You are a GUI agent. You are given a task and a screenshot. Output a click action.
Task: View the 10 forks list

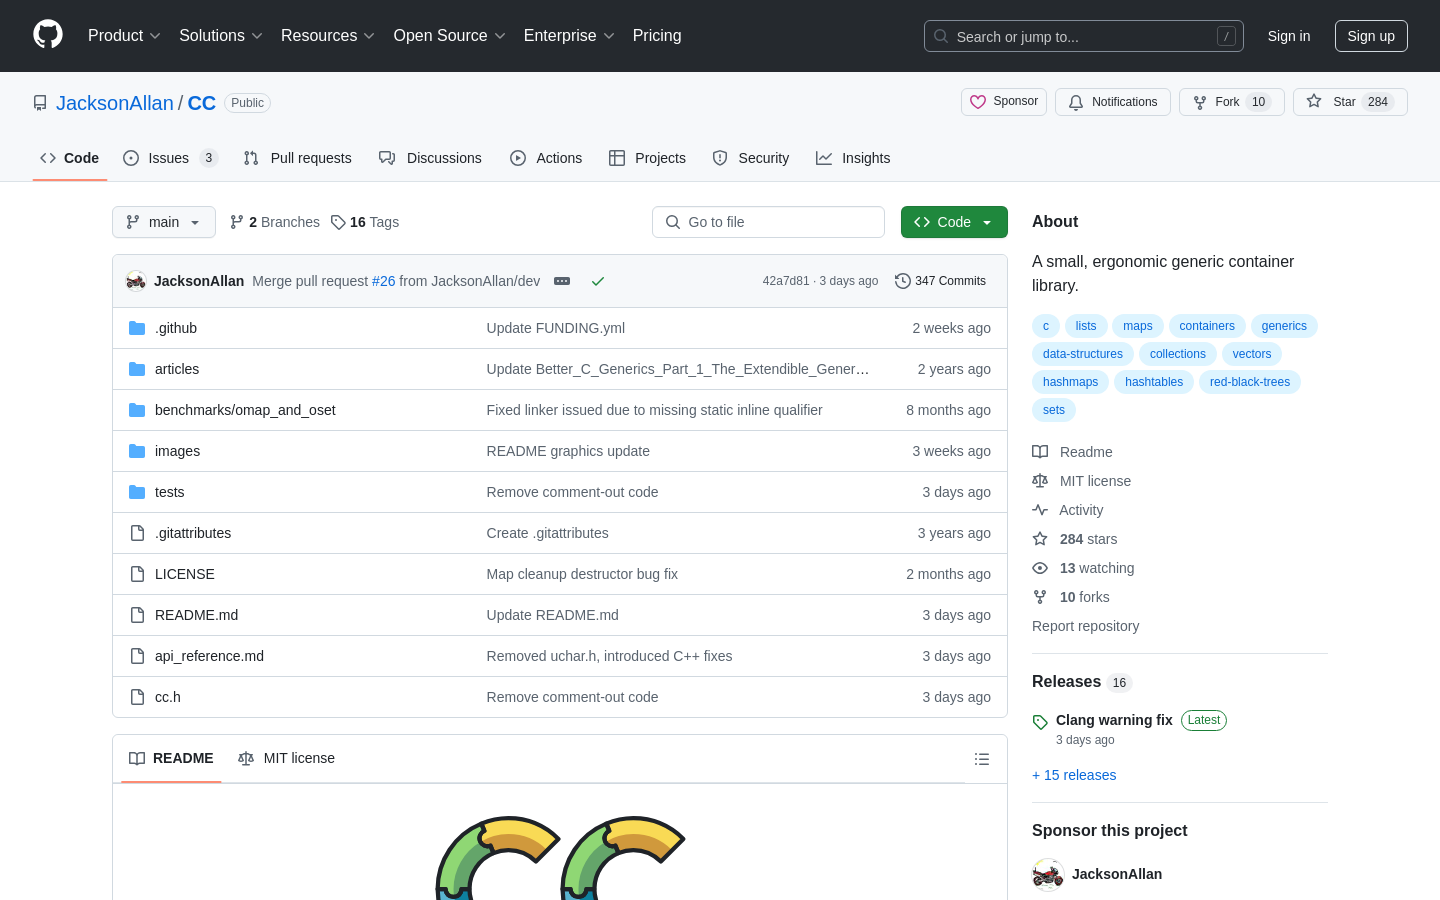(1071, 597)
